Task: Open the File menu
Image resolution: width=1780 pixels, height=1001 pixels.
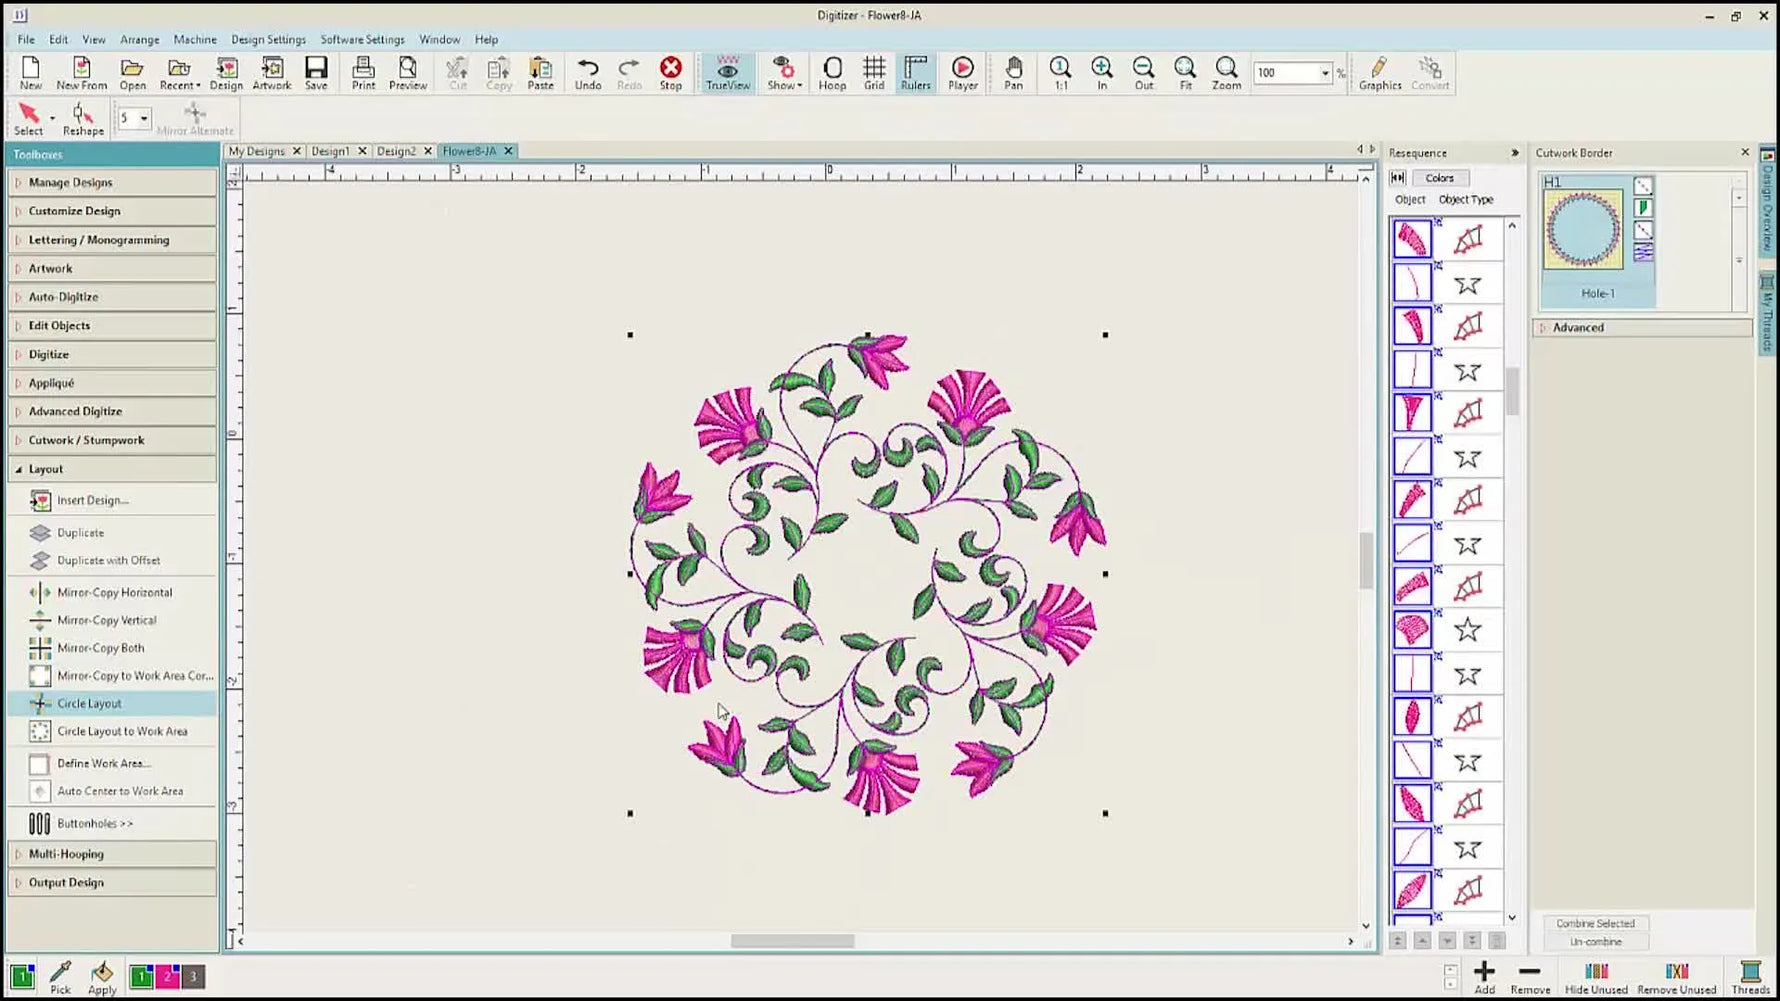Action: tap(26, 39)
